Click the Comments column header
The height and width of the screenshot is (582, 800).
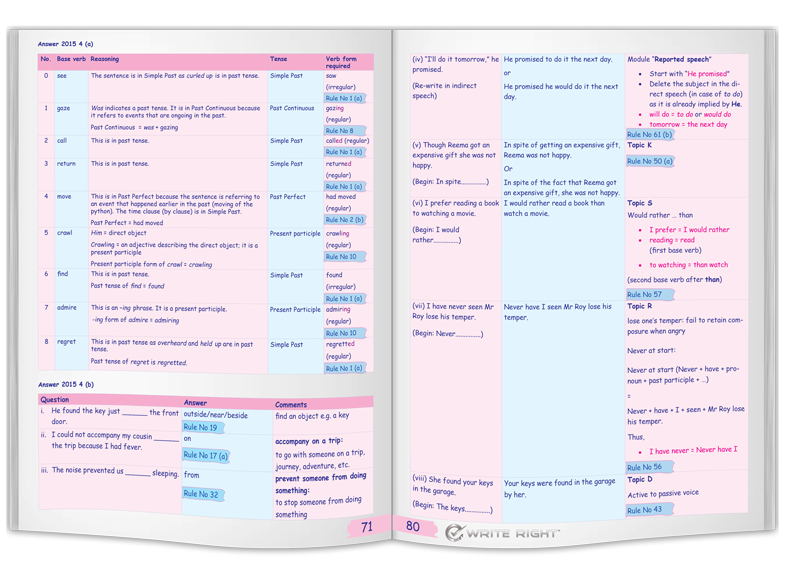tap(291, 405)
